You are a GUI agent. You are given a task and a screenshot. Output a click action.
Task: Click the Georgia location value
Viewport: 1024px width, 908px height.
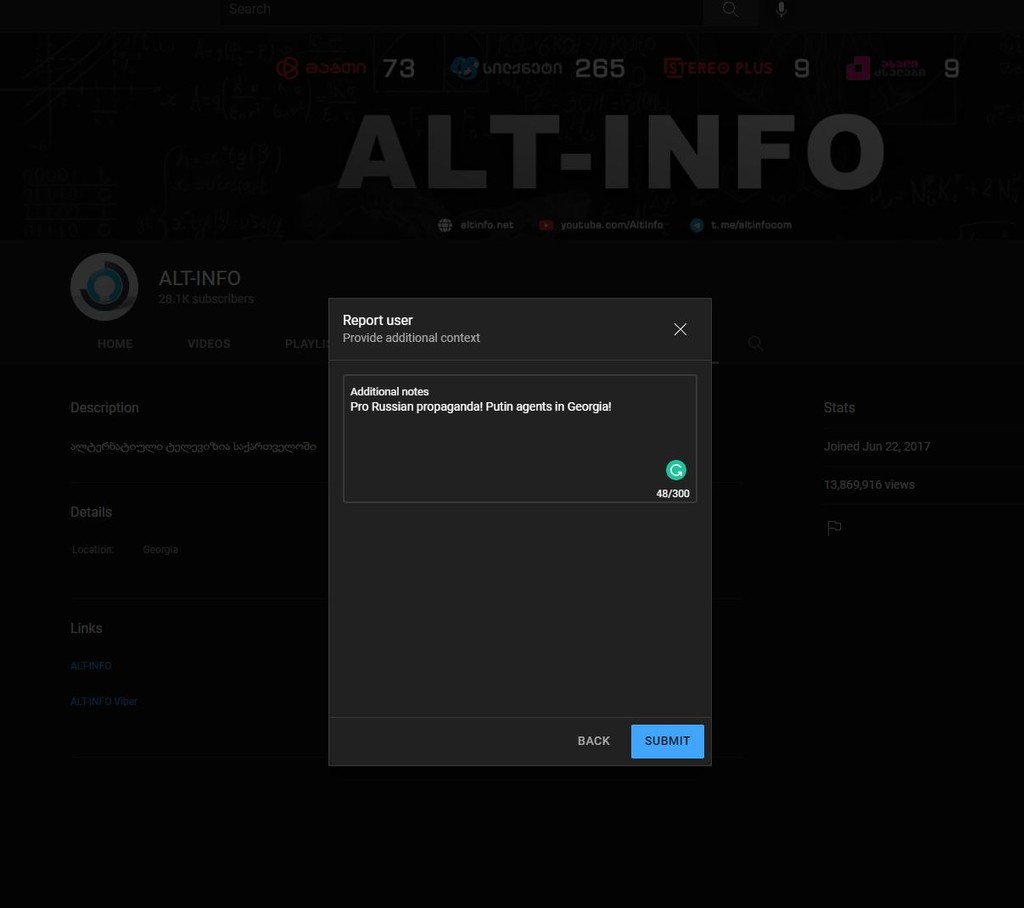[x=160, y=549]
